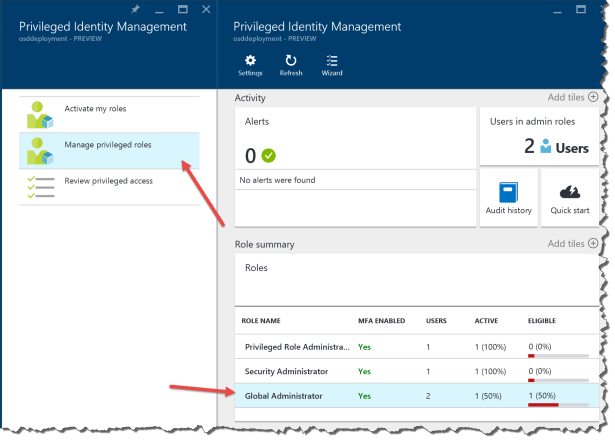Select the Review privileged access checklist icon
Screen dimensions: 615x441
tap(40, 185)
